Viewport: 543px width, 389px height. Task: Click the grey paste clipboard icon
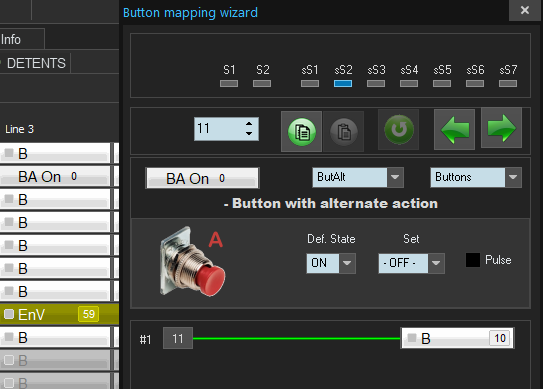click(344, 132)
